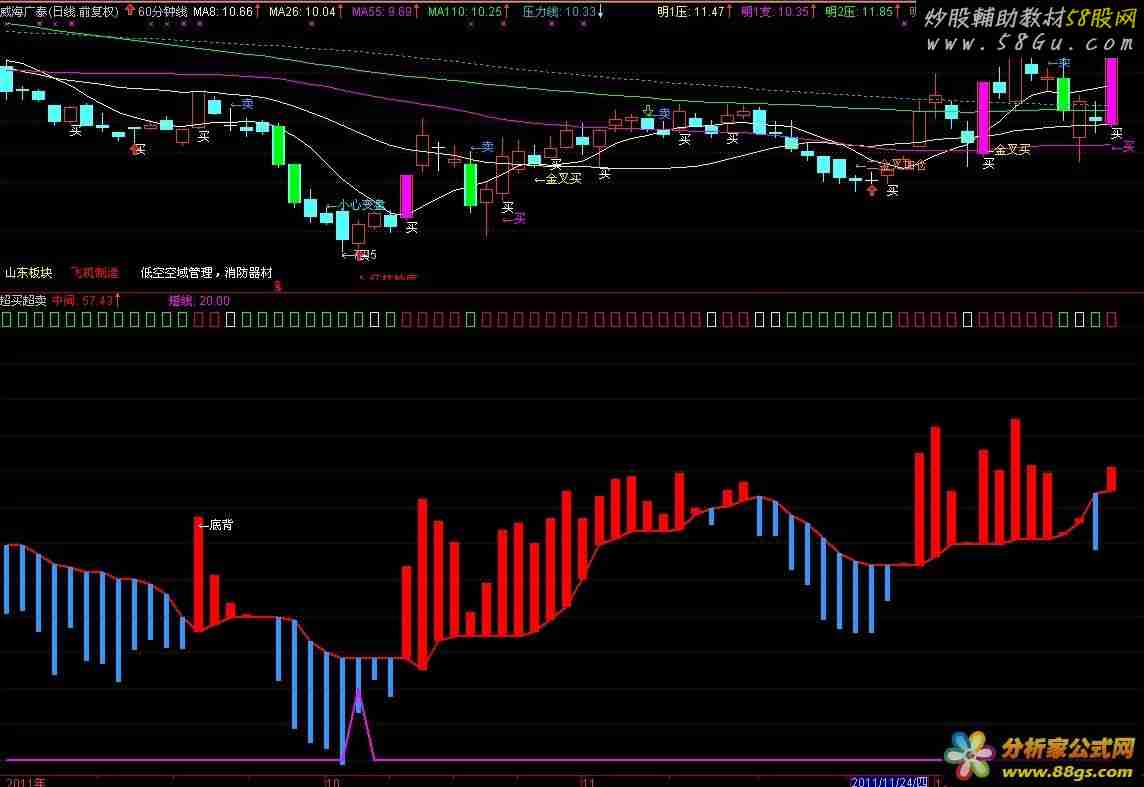The height and width of the screenshot is (787, 1144).
Task: Click the MA26: 10.04 readout
Action: click(303, 12)
